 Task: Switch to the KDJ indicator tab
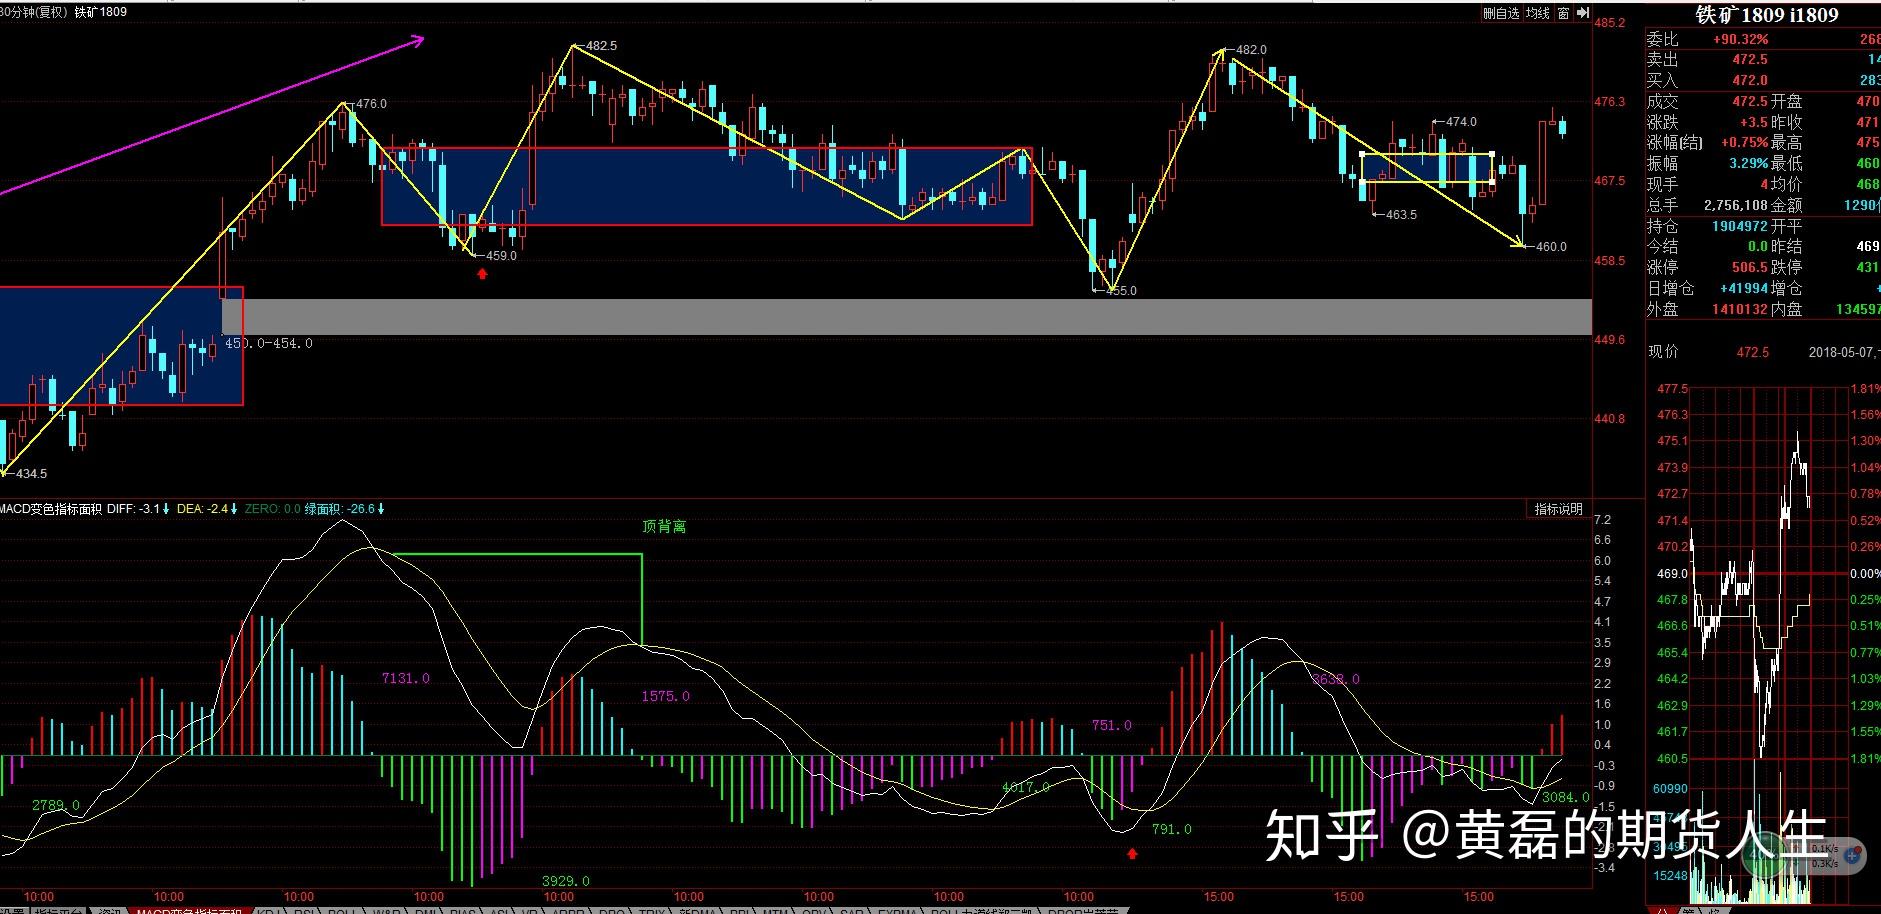tap(268, 911)
